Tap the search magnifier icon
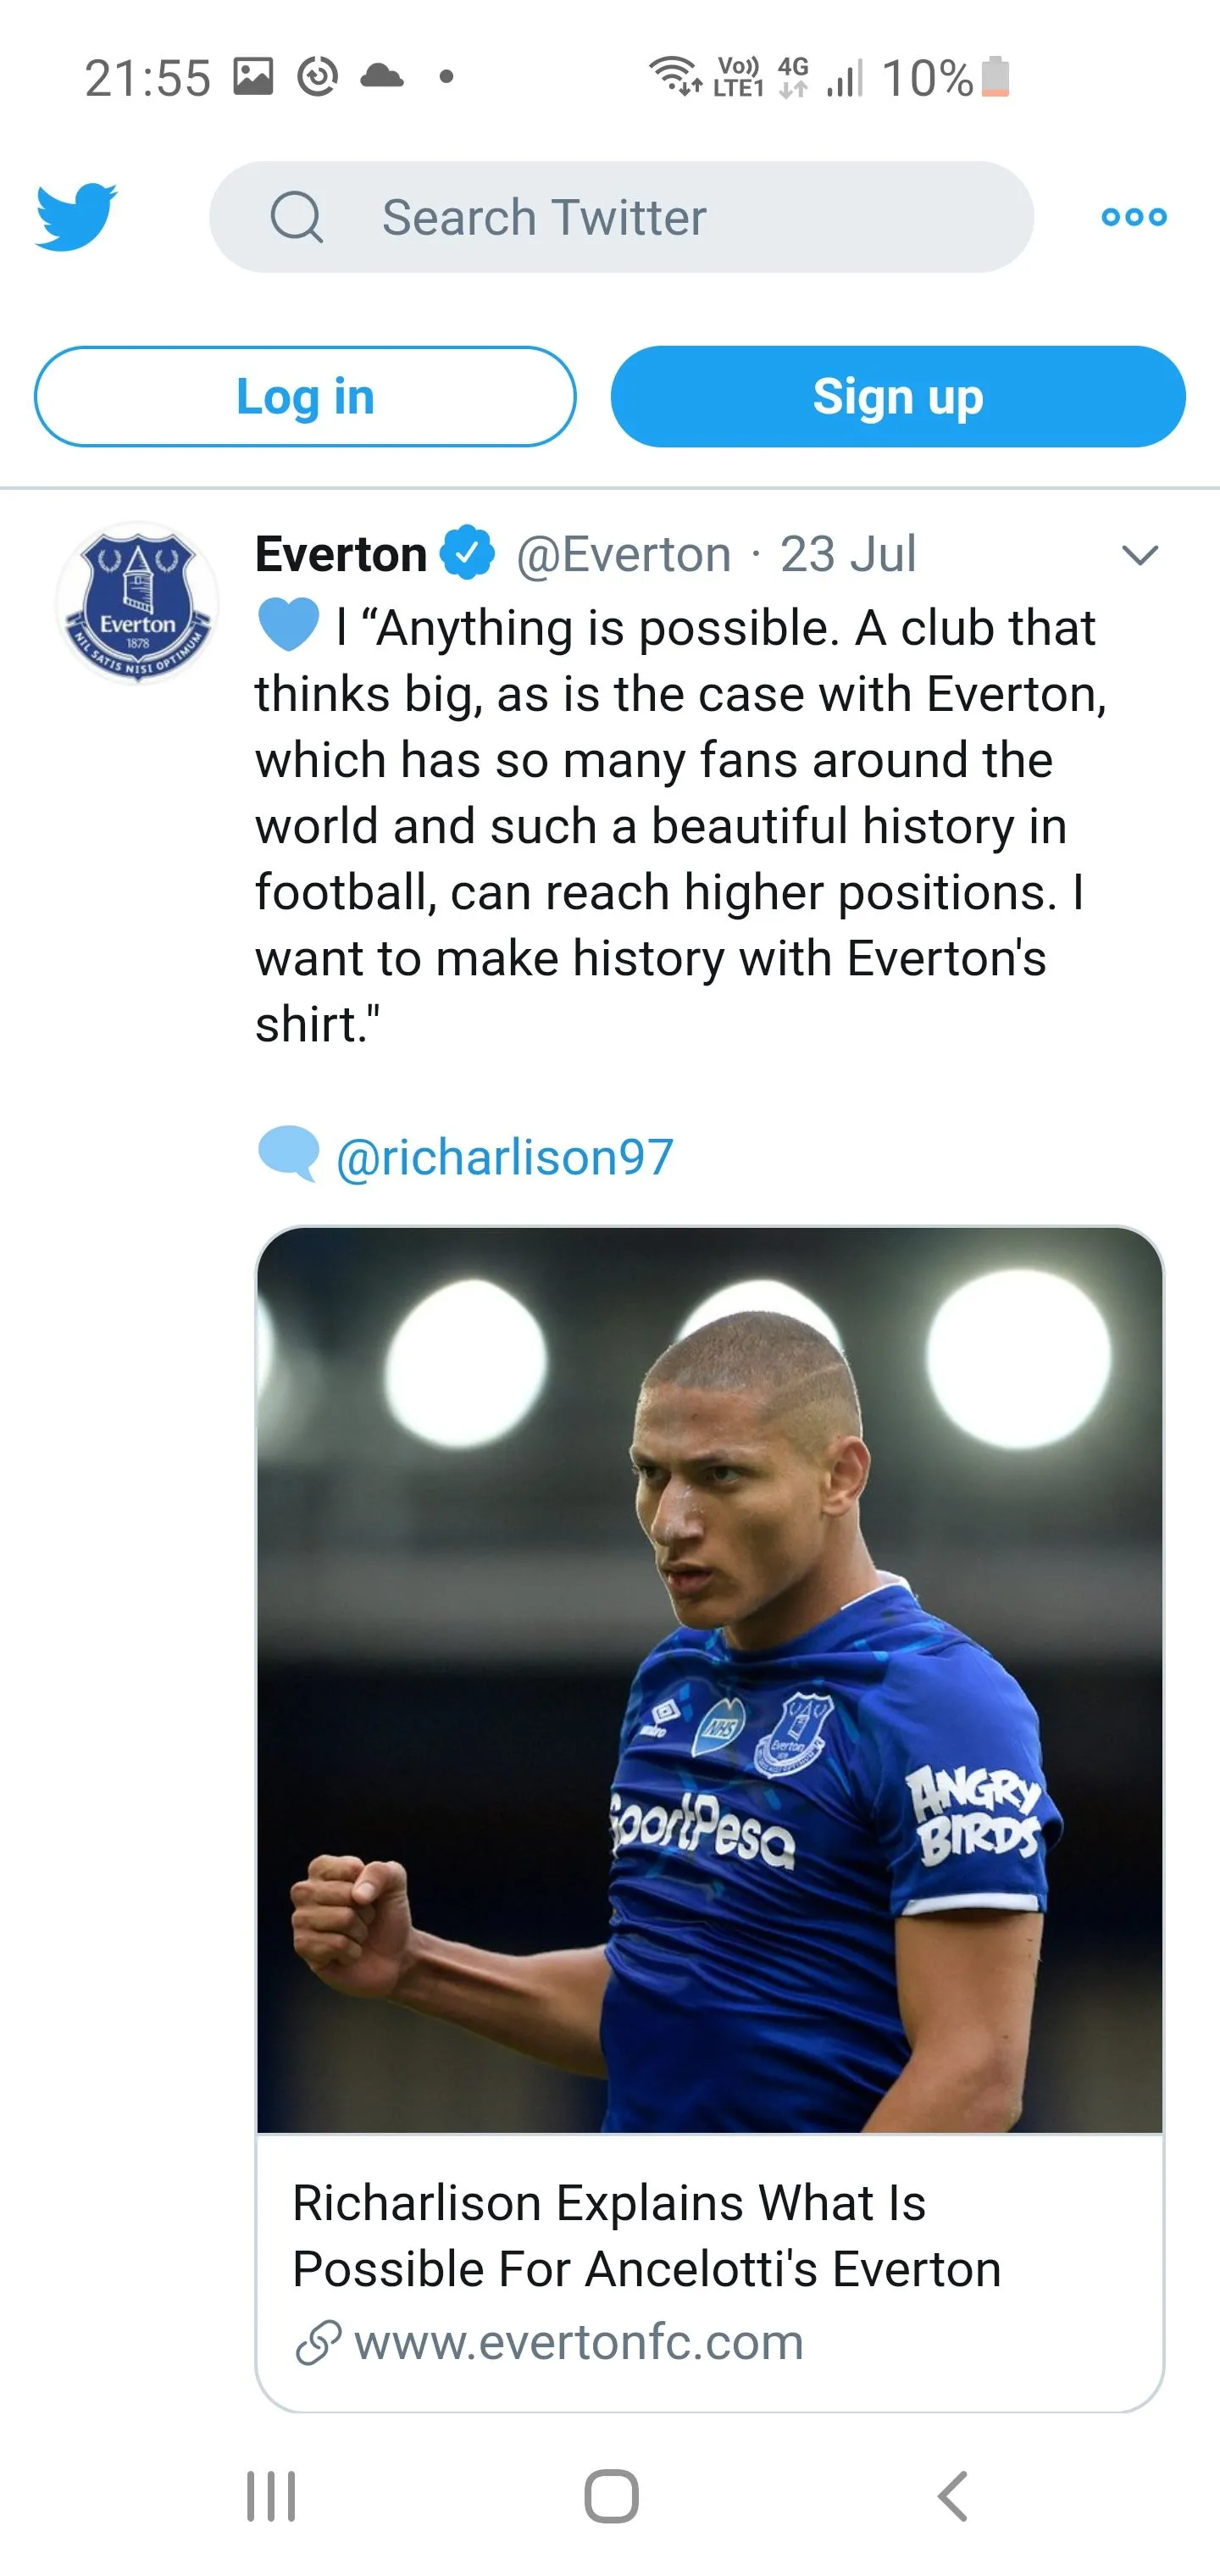1220x2576 pixels. pyautogui.click(x=297, y=217)
